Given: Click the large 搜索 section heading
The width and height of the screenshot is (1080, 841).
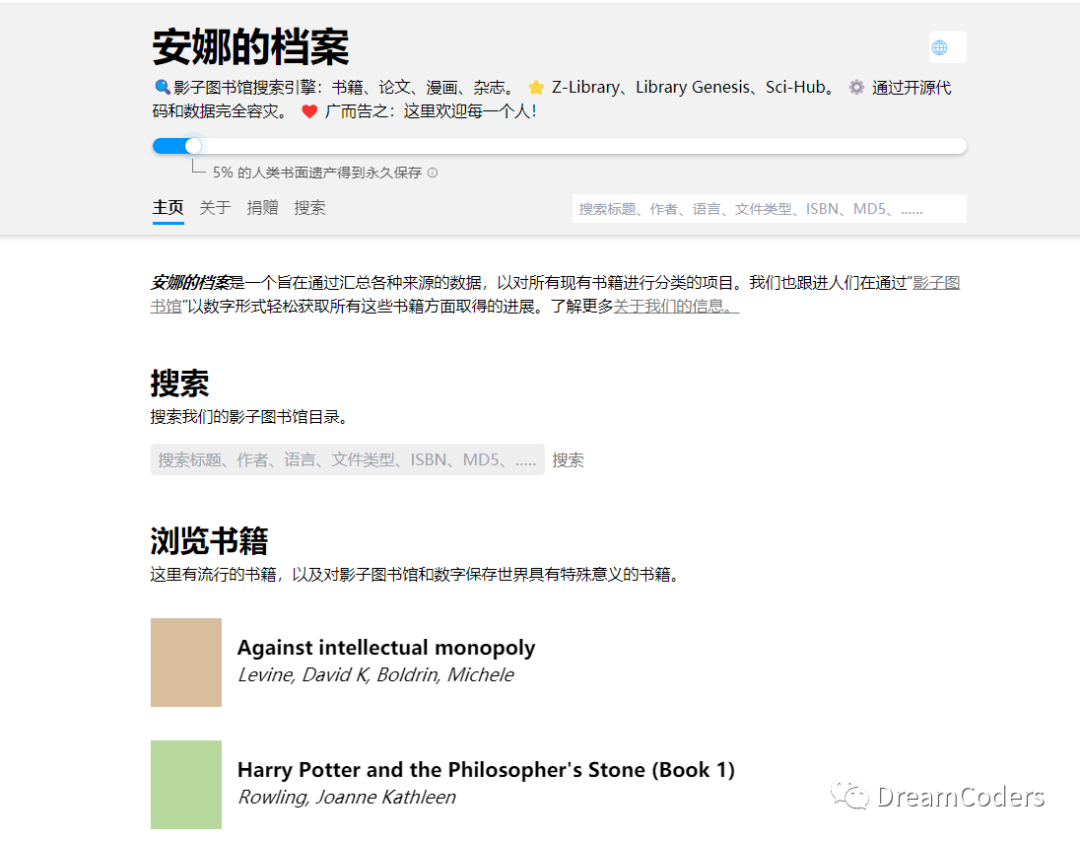Looking at the screenshot, I should coord(180,383).
